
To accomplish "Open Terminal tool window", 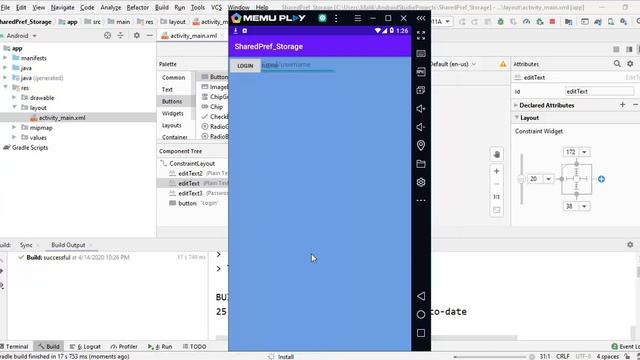I will (15, 346).
